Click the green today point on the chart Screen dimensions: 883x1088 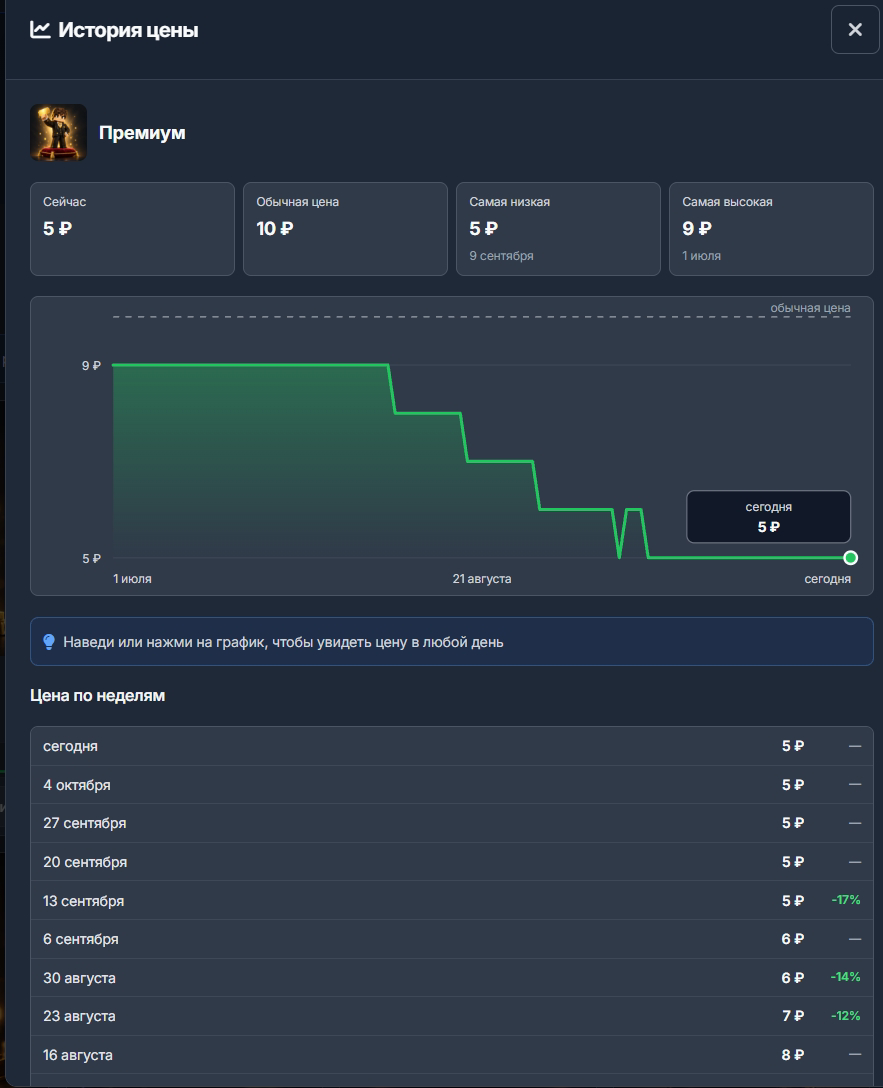coord(850,558)
